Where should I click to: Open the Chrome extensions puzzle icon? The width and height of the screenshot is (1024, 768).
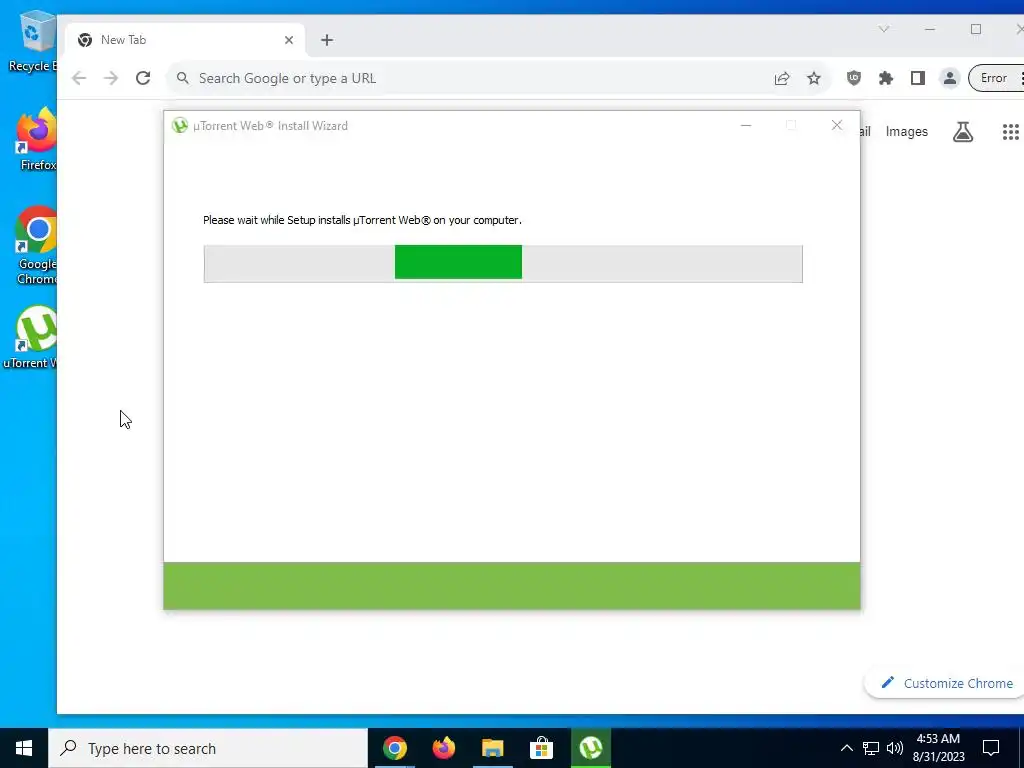pyautogui.click(x=886, y=78)
